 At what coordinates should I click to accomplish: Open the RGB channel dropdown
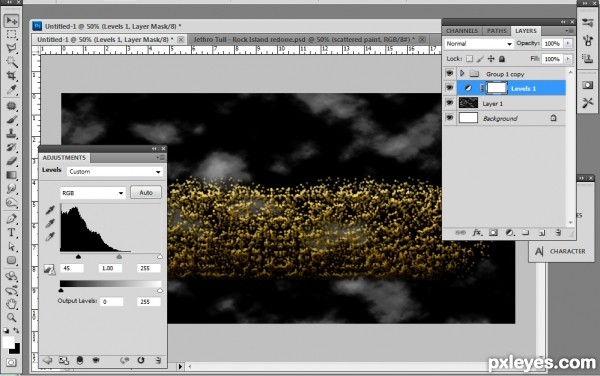click(93, 193)
